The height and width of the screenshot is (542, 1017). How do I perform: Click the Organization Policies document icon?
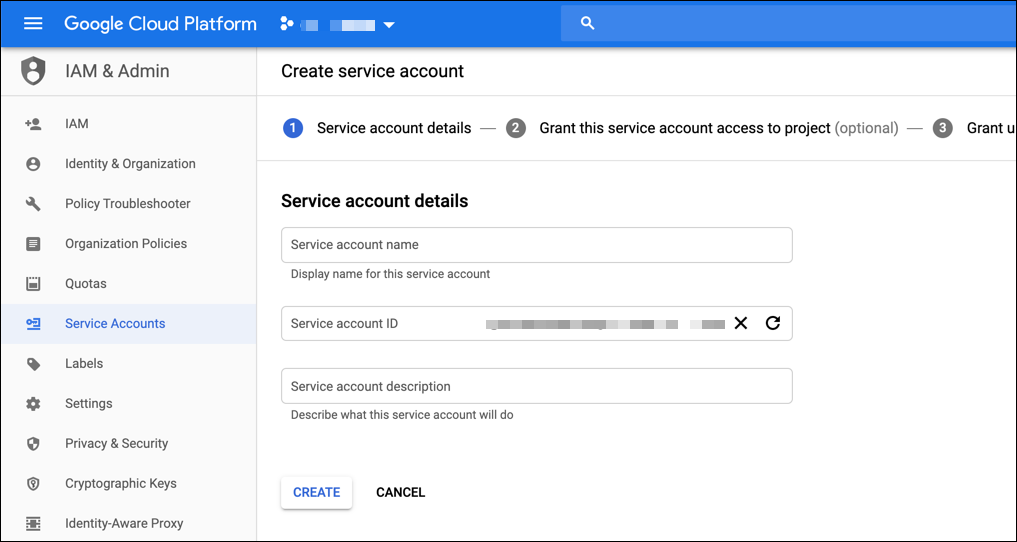pyautogui.click(x=33, y=244)
